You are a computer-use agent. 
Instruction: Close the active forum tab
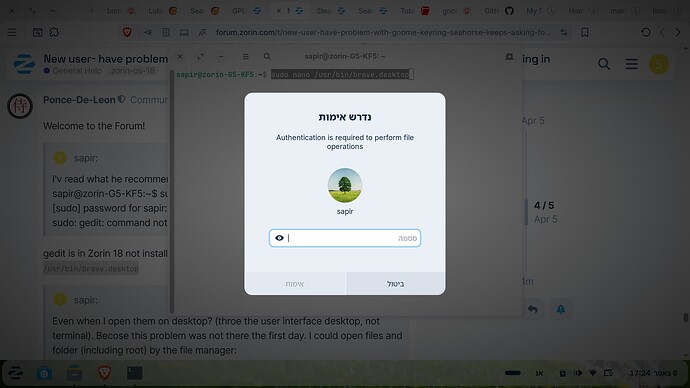[279, 11]
